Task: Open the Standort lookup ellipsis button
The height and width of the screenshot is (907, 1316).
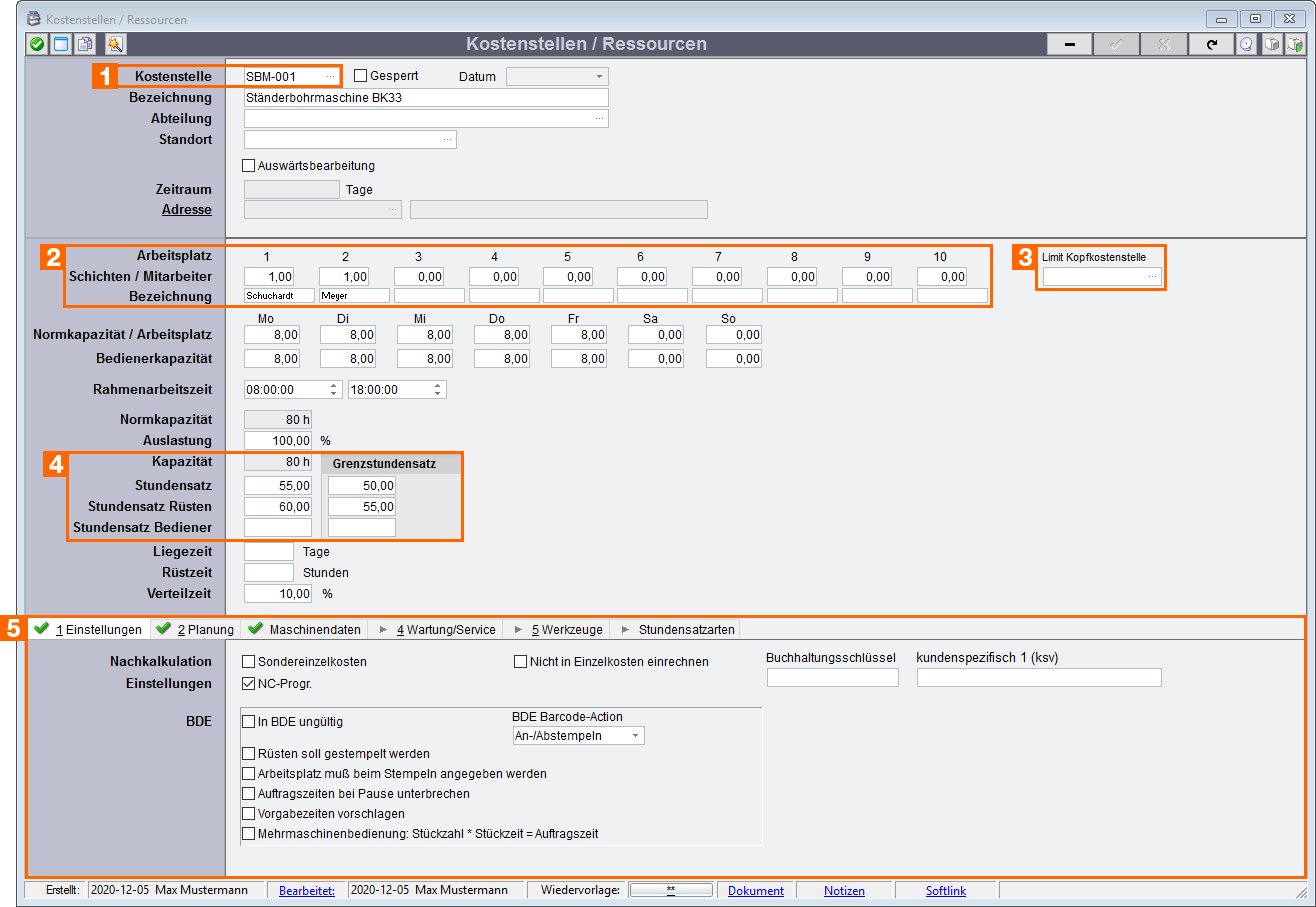Action: (447, 139)
